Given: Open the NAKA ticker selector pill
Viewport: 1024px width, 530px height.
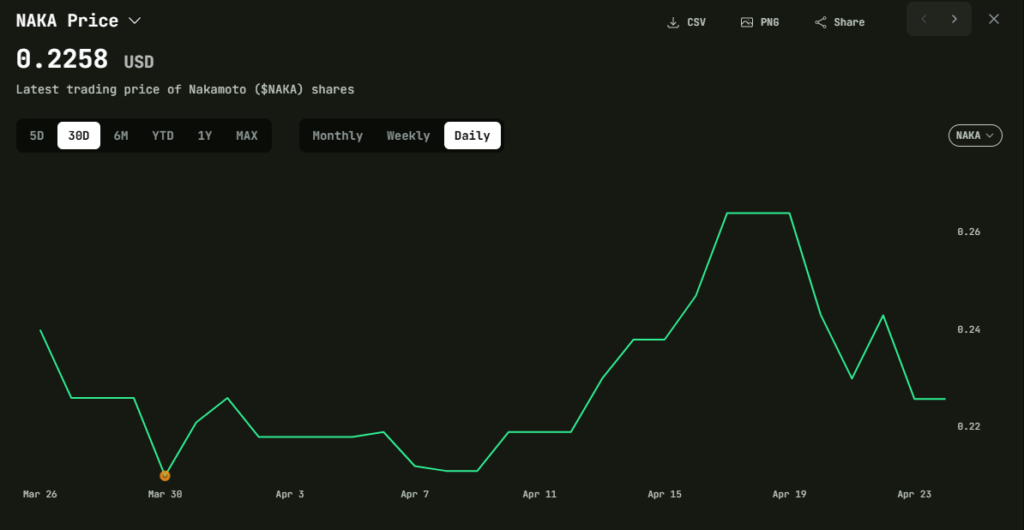Looking at the screenshot, I should coord(975,136).
